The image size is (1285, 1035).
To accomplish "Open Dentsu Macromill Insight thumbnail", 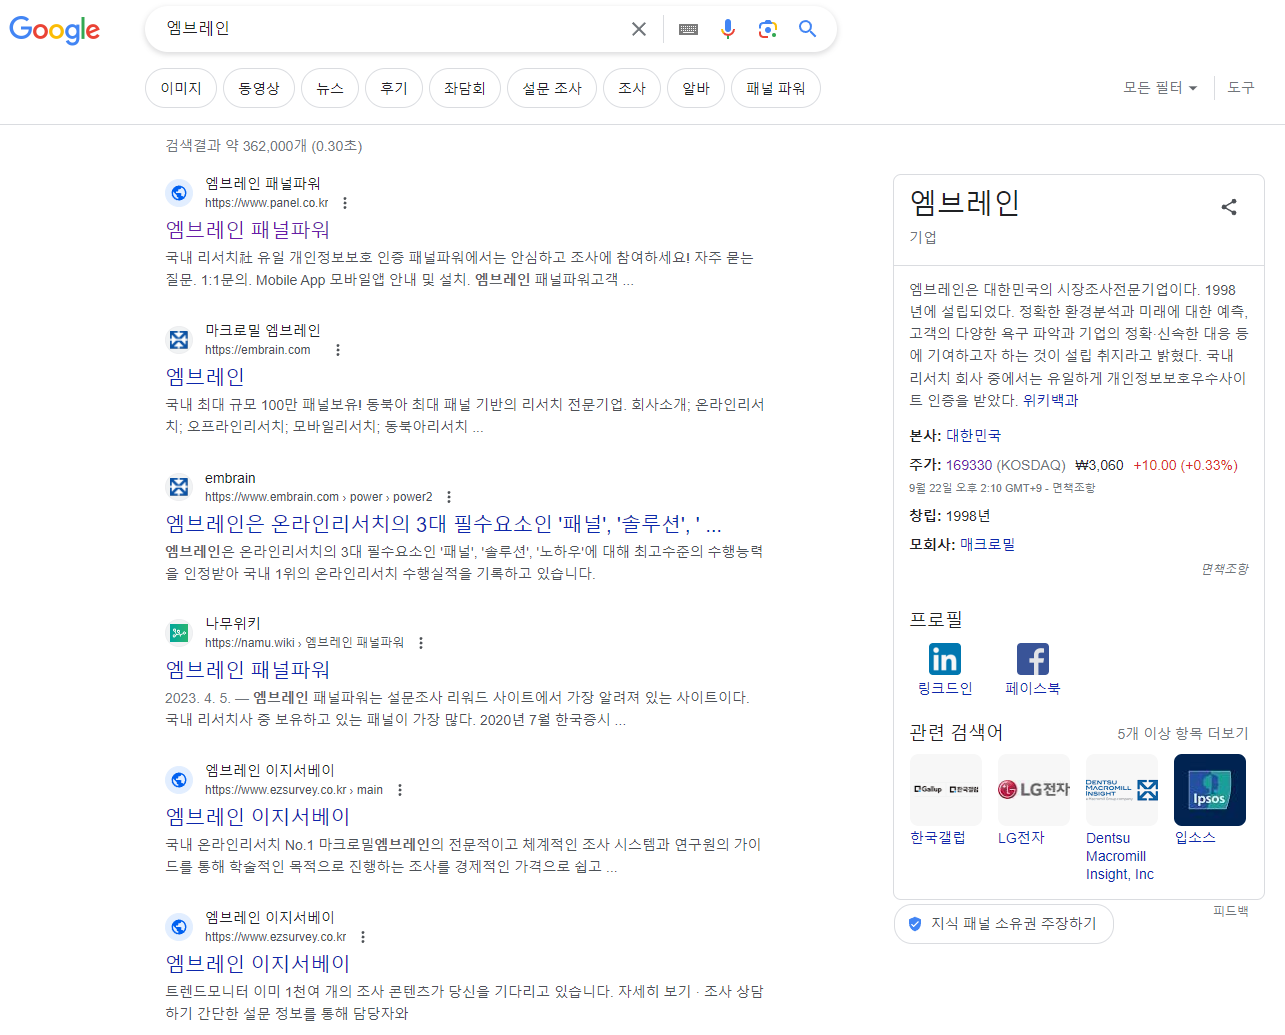I will (1122, 790).
